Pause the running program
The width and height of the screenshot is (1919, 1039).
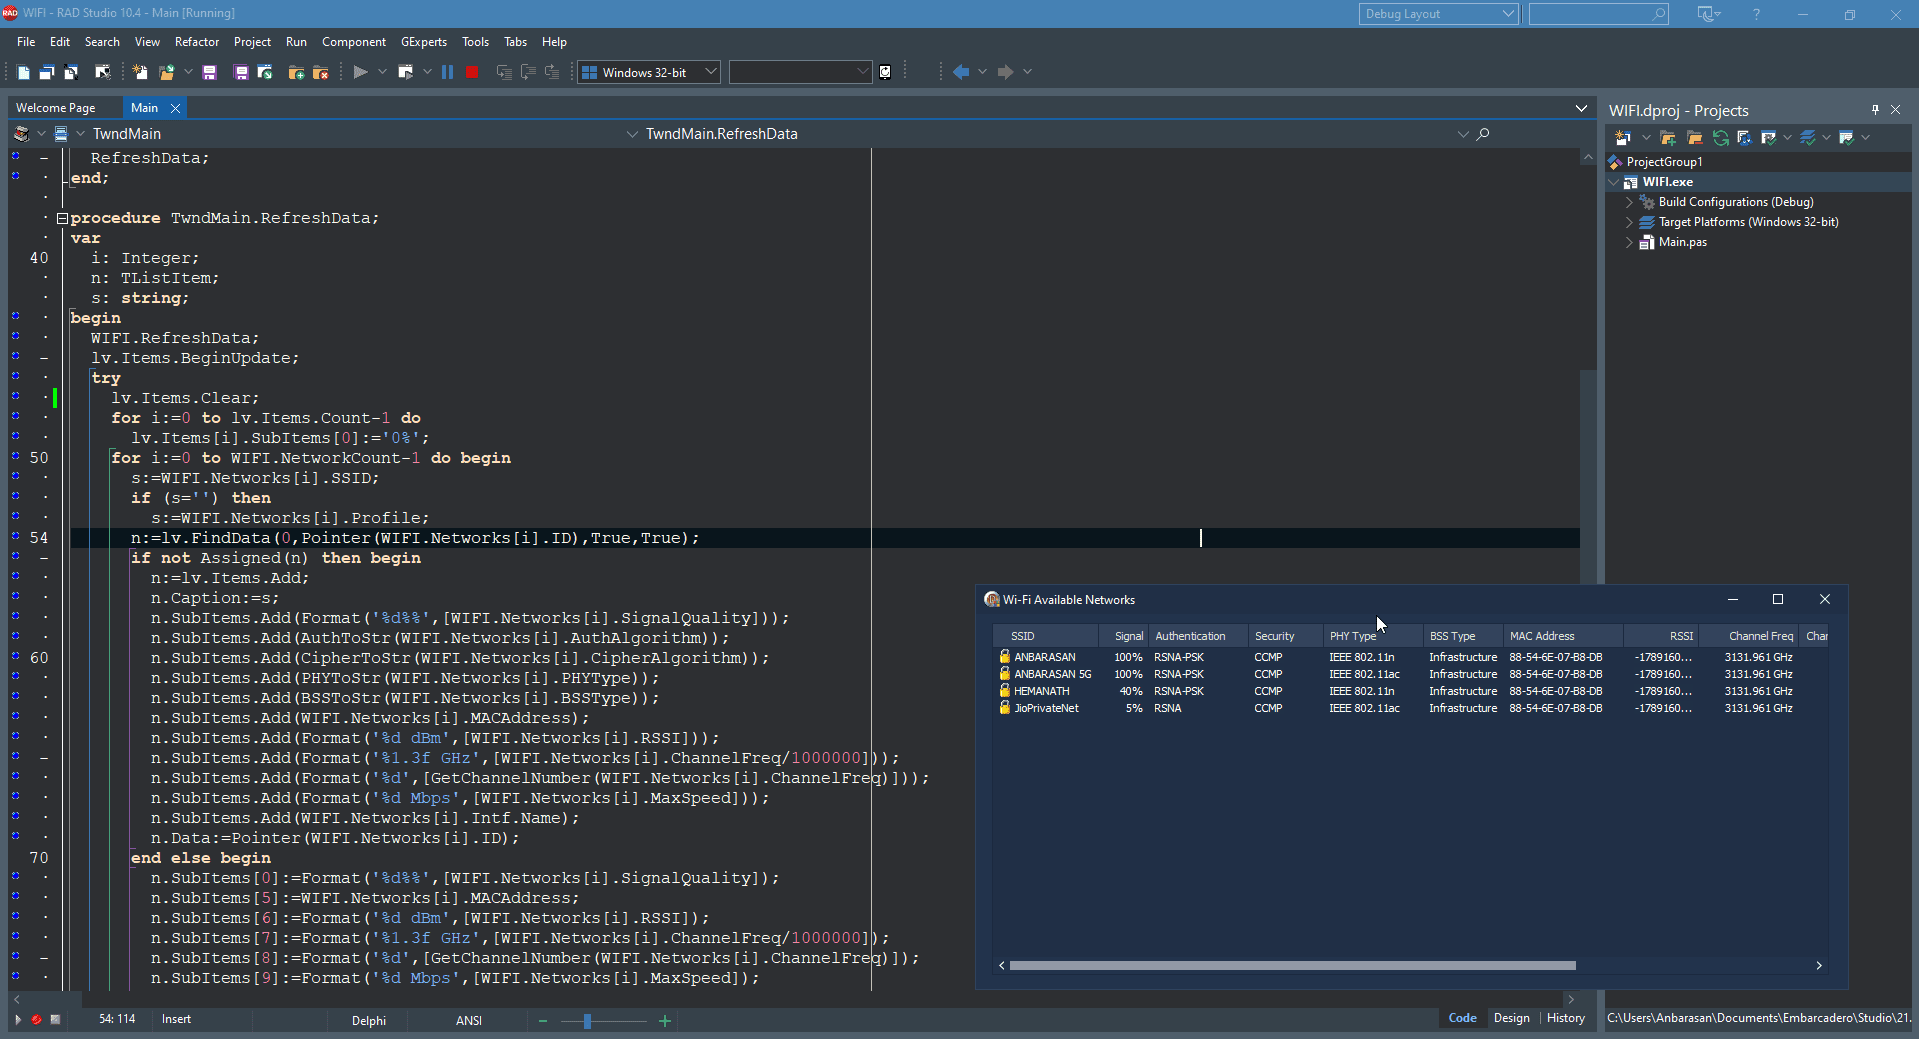point(447,72)
